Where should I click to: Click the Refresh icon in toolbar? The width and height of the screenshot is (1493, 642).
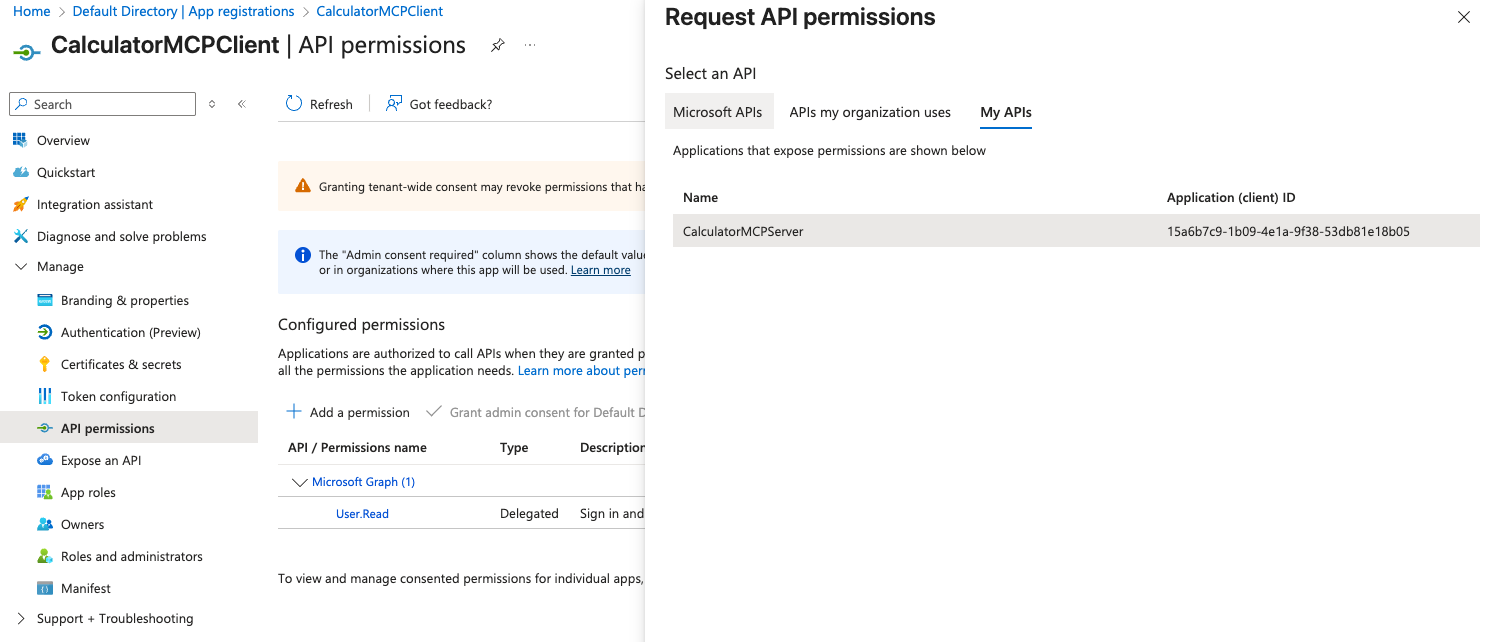pyautogui.click(x=294, y=104)
